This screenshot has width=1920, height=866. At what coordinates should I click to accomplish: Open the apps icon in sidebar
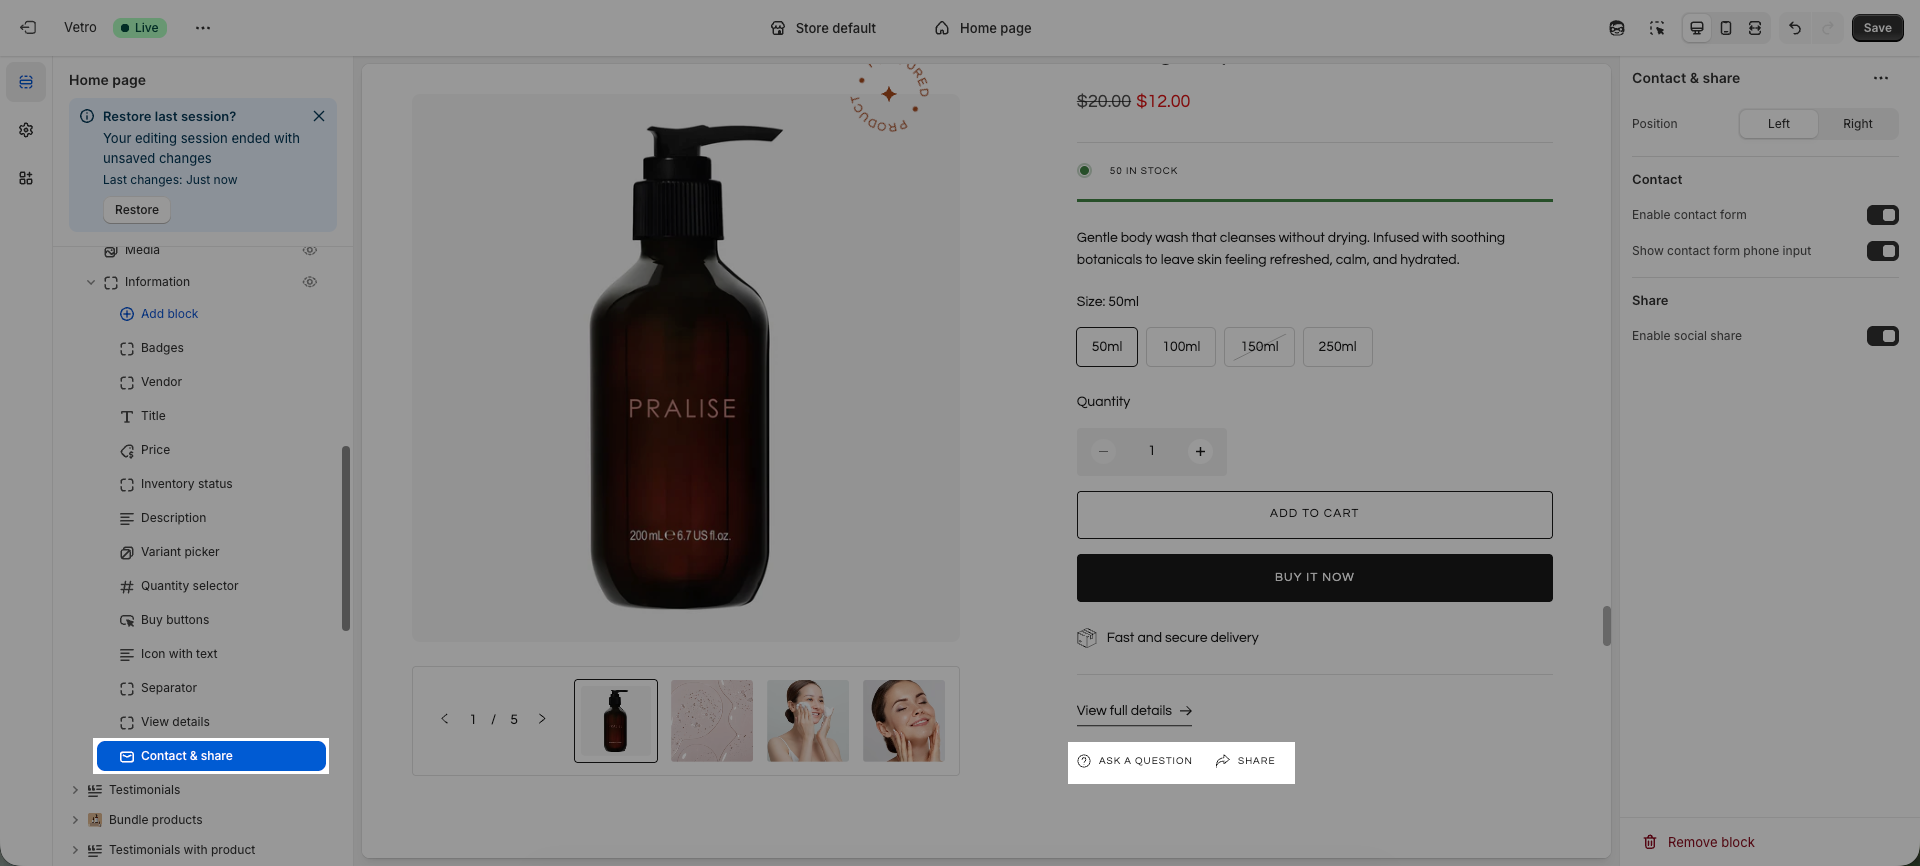coord(26,178)
